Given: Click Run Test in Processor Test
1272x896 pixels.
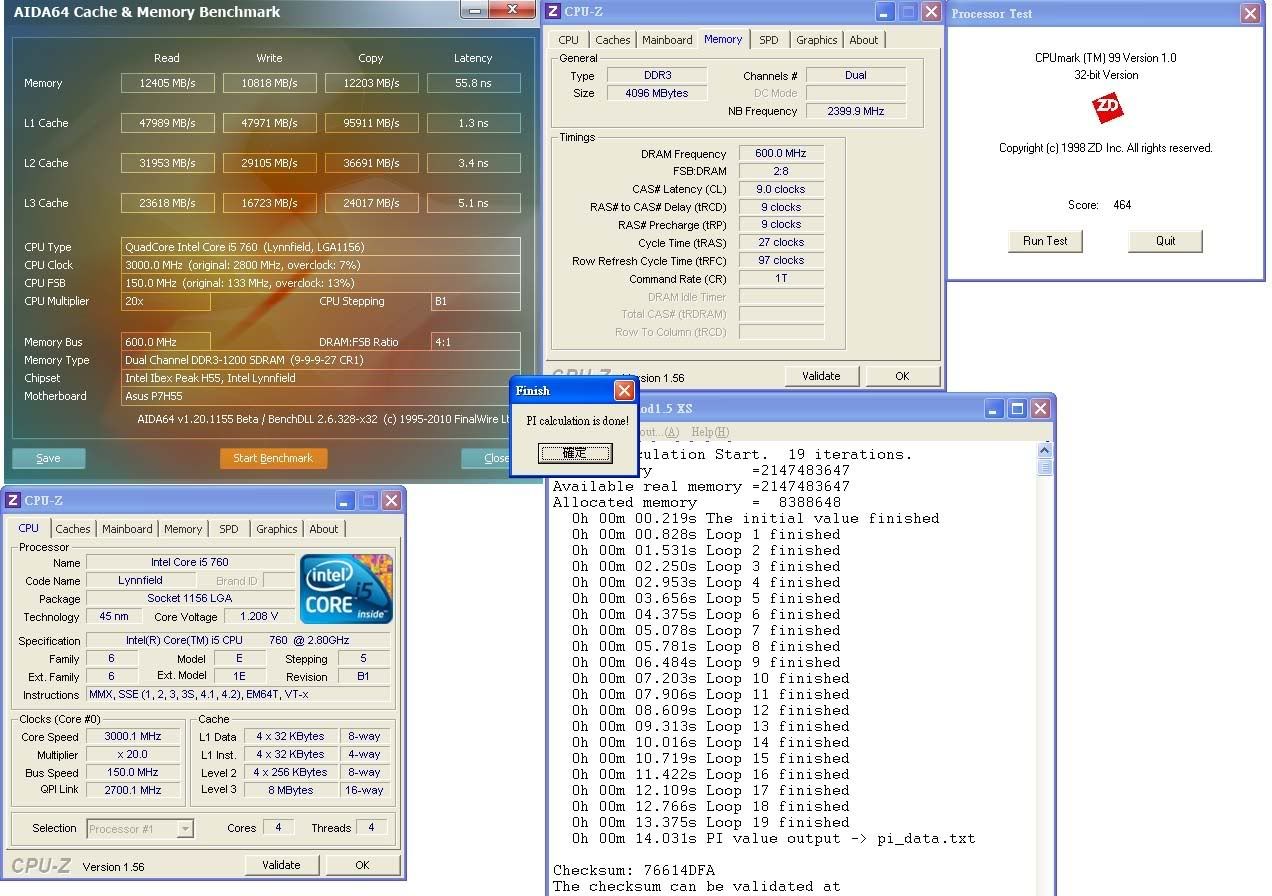Looking at the screenshot, I should click(1045, 241).
